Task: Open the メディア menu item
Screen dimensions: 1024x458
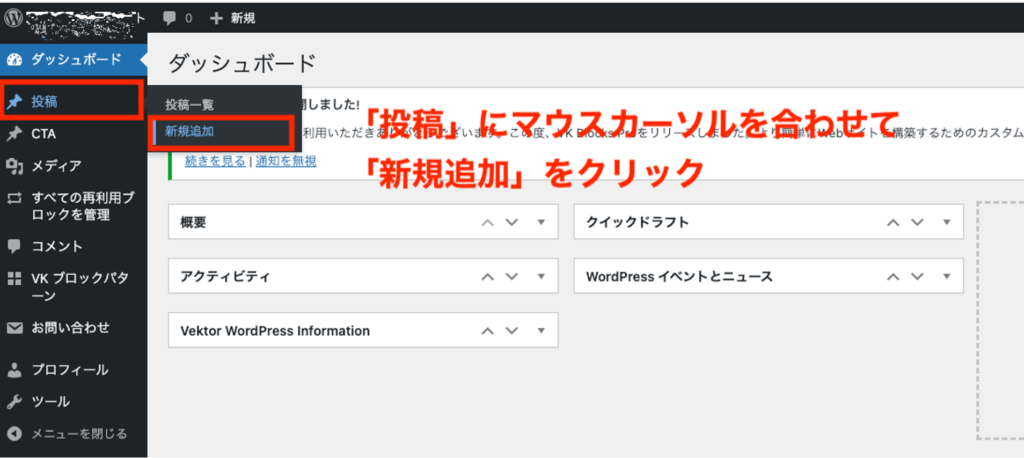Action: pyautogui.click(x=74, y=166)
